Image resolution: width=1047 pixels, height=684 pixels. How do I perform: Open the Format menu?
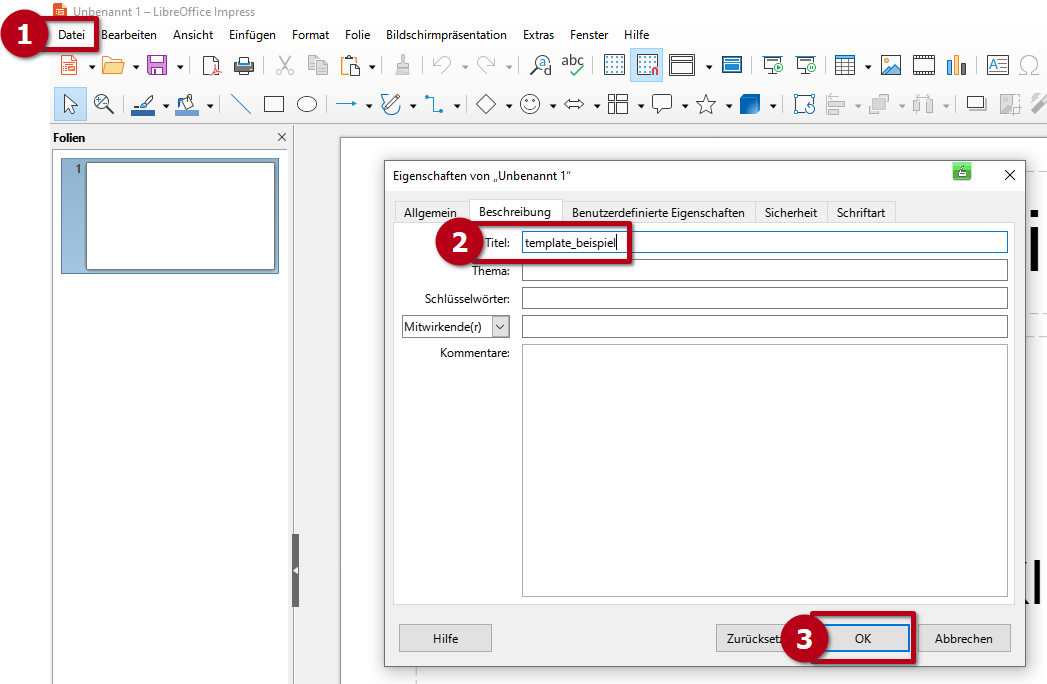tap(310, 35)
